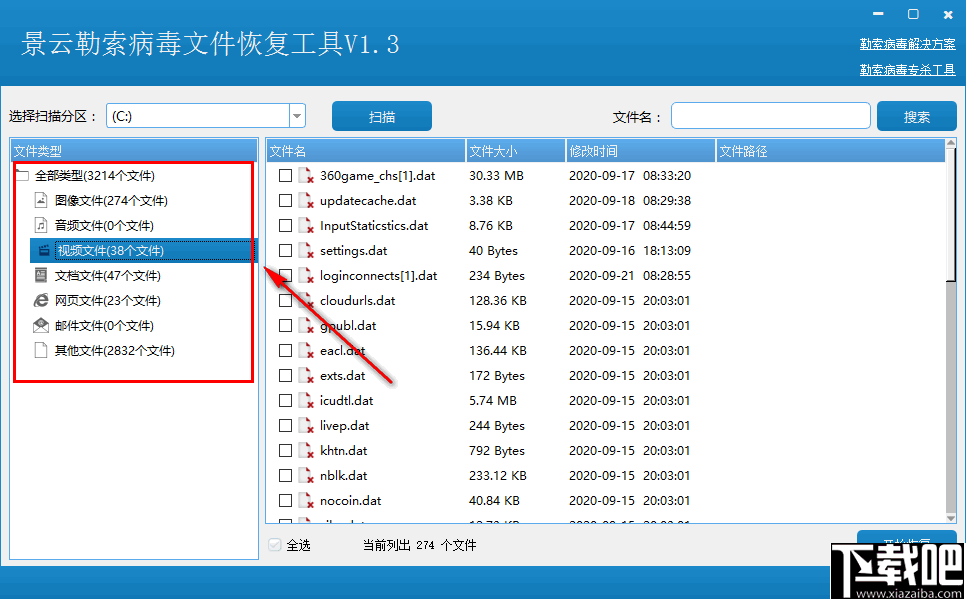Click file icon beside livep.dat
The height and width of the screenshot is (599, 966).
click(306, 425)
